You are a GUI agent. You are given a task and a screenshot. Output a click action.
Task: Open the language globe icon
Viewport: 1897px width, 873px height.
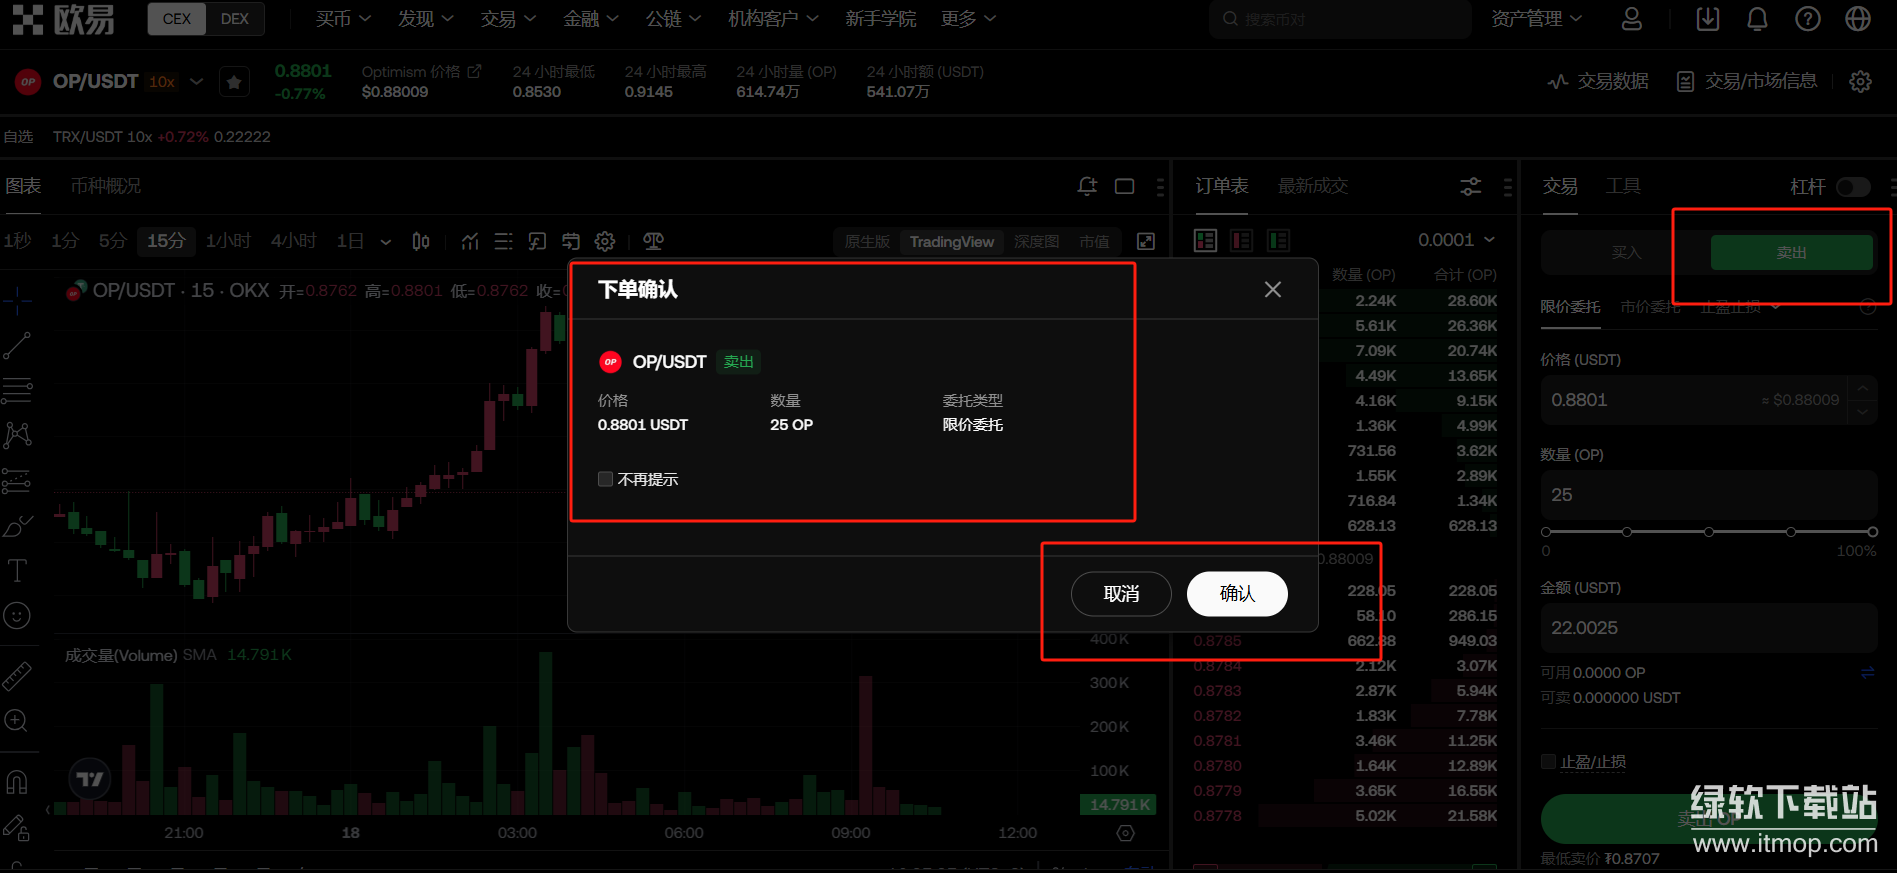tap(1858, 19)
